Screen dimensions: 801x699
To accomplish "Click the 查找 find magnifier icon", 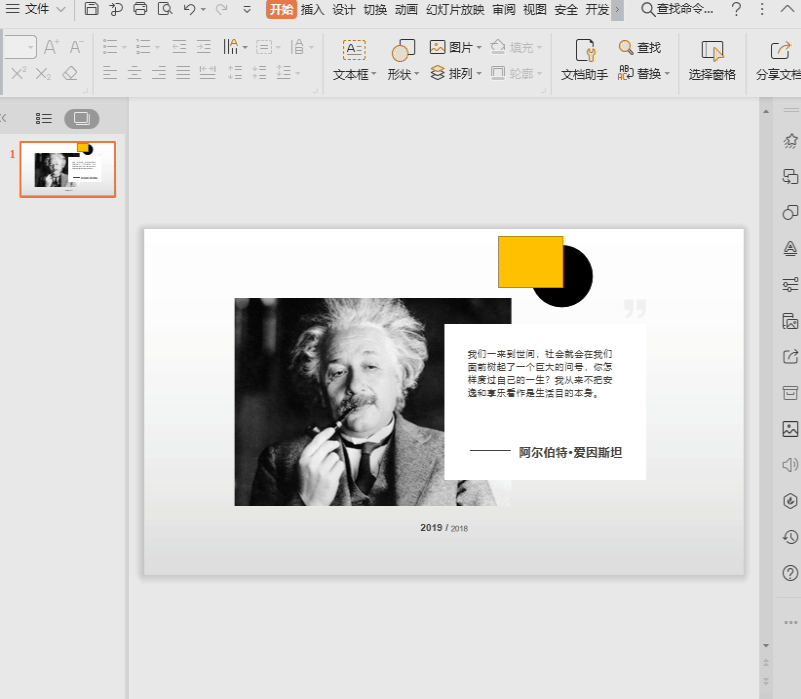I will (625, 47).
